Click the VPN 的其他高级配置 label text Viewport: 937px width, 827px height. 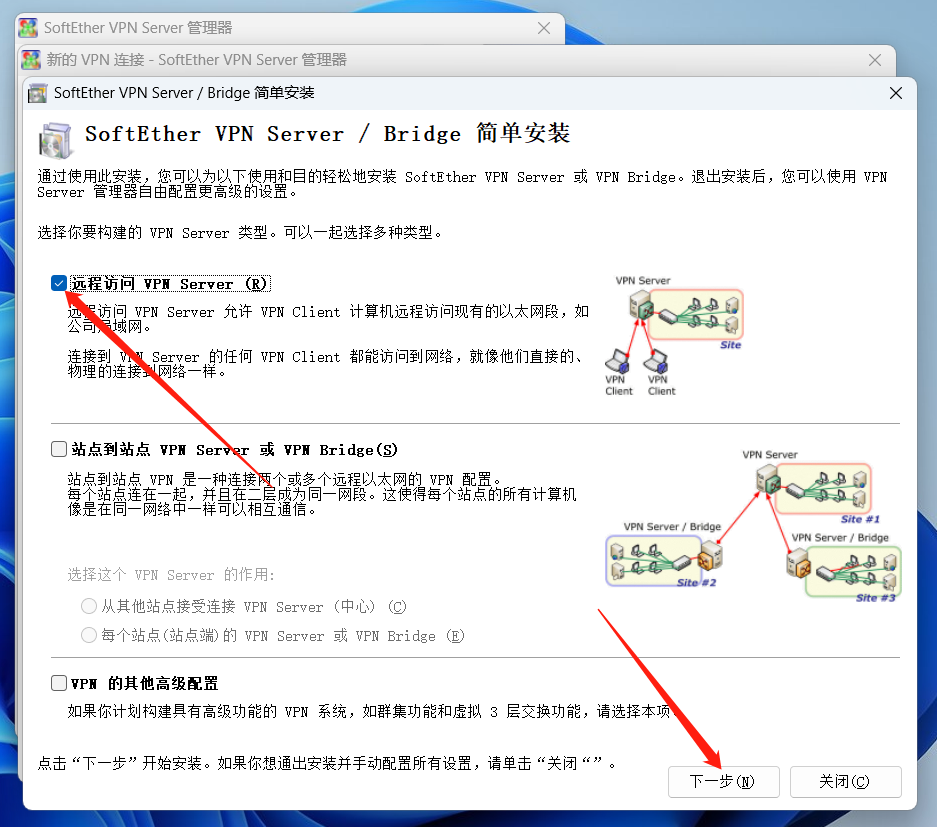[x=145, y=683]
